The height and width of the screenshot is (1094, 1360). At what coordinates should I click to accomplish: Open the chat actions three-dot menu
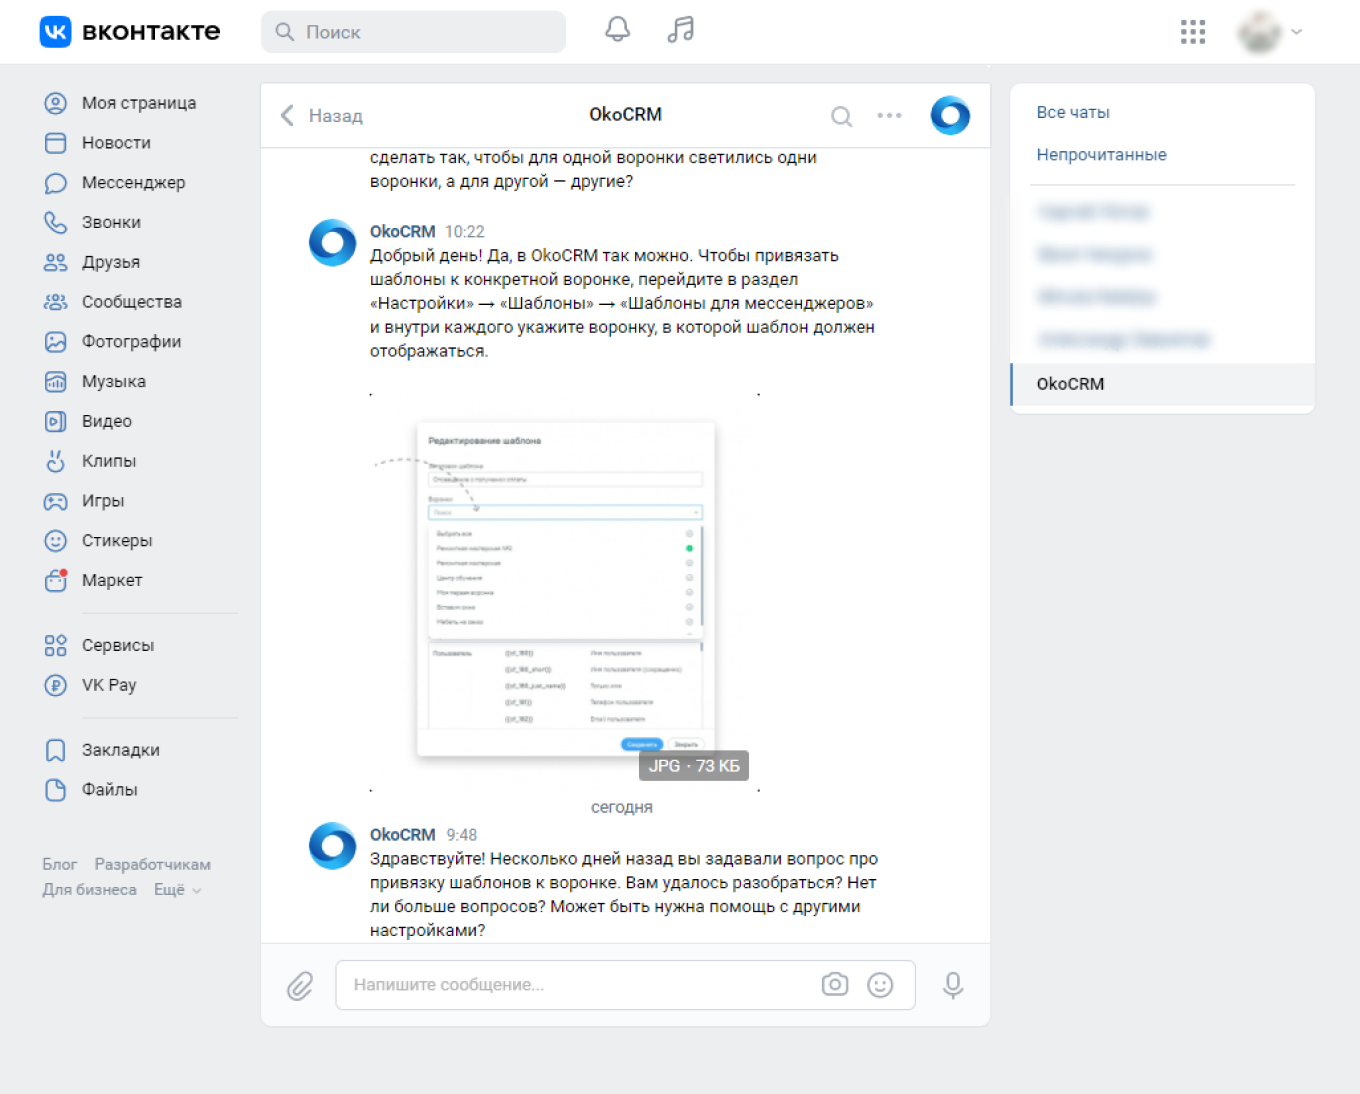tap(889, 116)
